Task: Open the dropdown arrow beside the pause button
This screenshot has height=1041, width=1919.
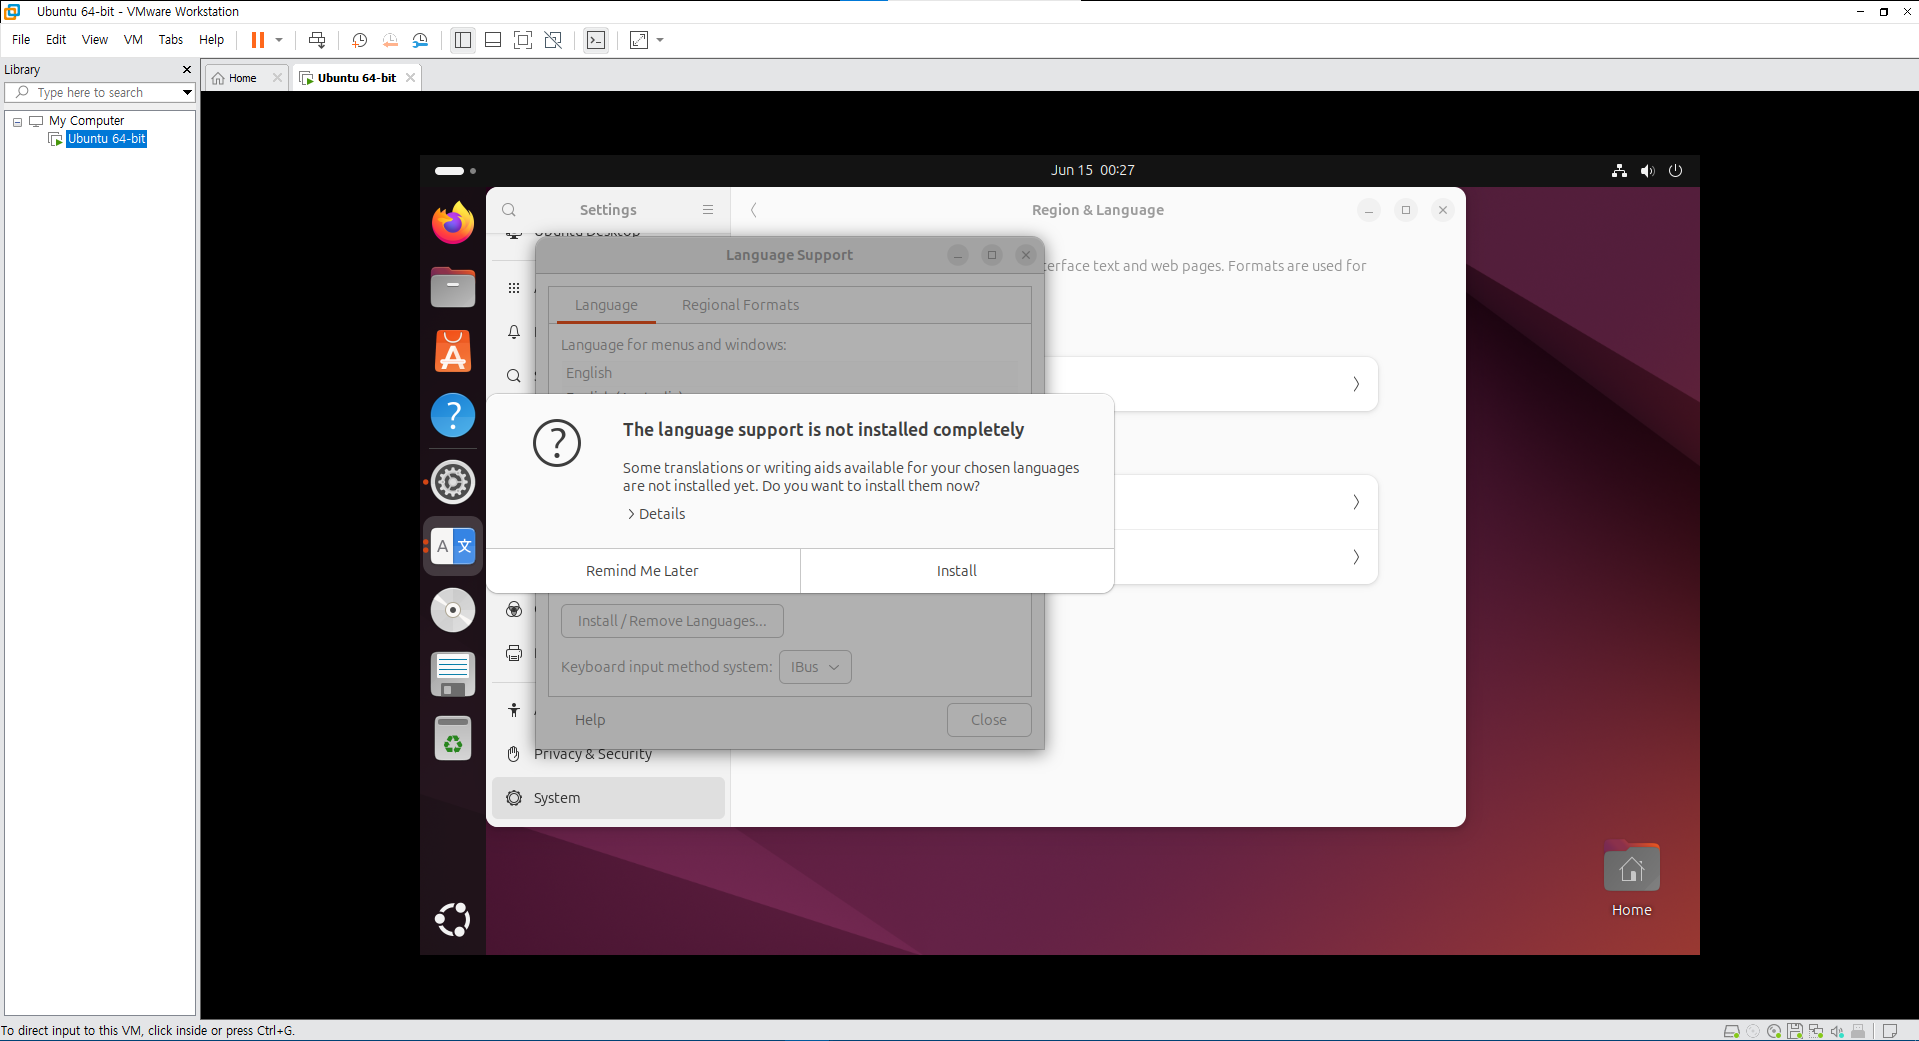Action: click(x=279, y=40)
